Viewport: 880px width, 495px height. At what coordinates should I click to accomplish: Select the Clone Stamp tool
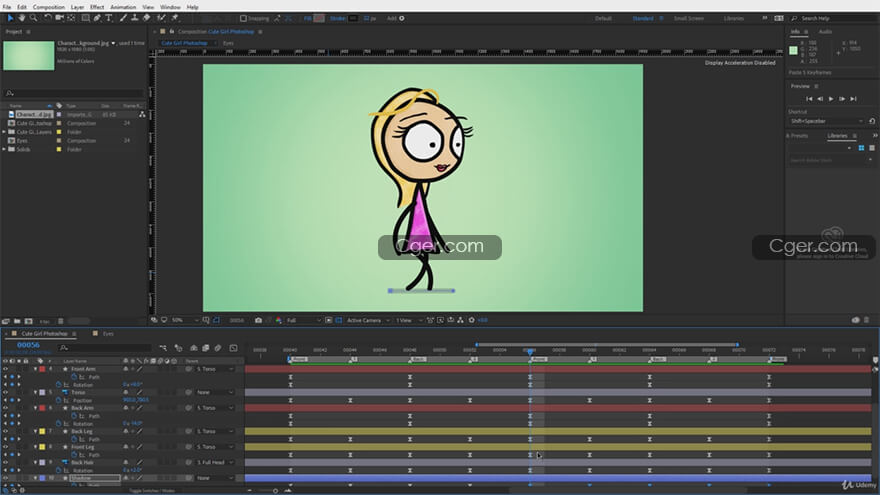(135, 19)
